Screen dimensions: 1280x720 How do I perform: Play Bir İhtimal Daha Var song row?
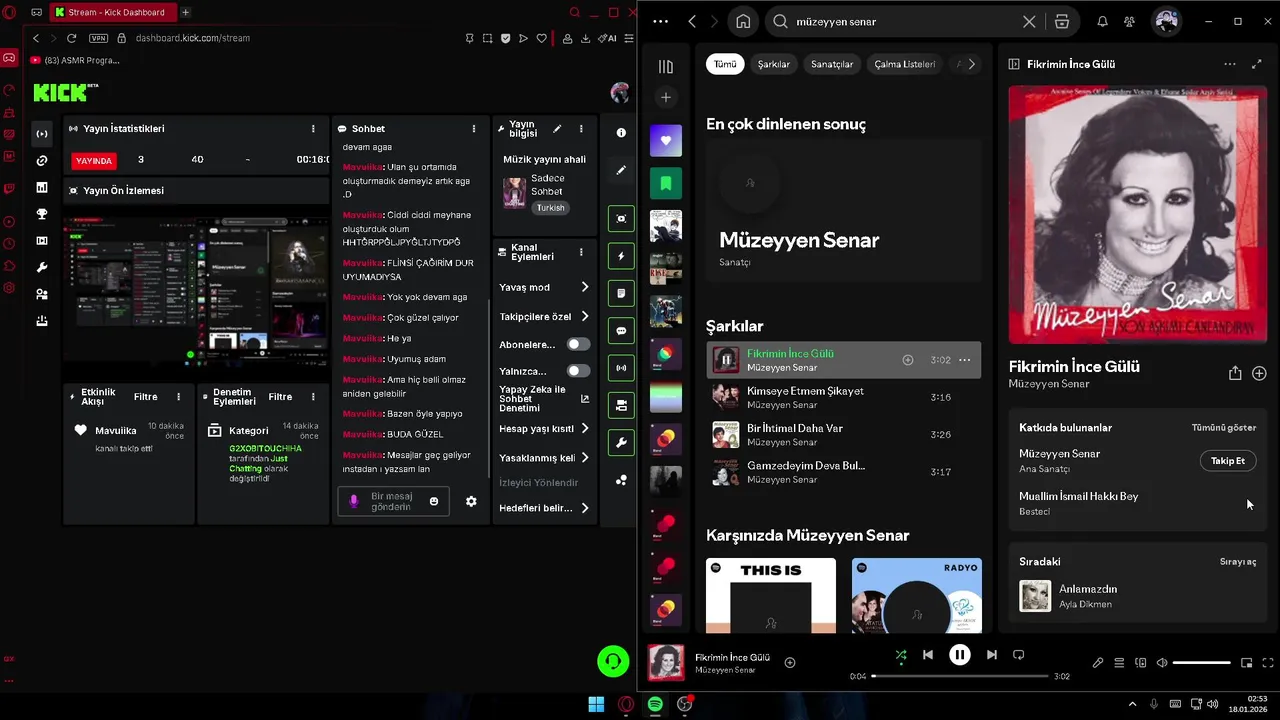[843, 435]
